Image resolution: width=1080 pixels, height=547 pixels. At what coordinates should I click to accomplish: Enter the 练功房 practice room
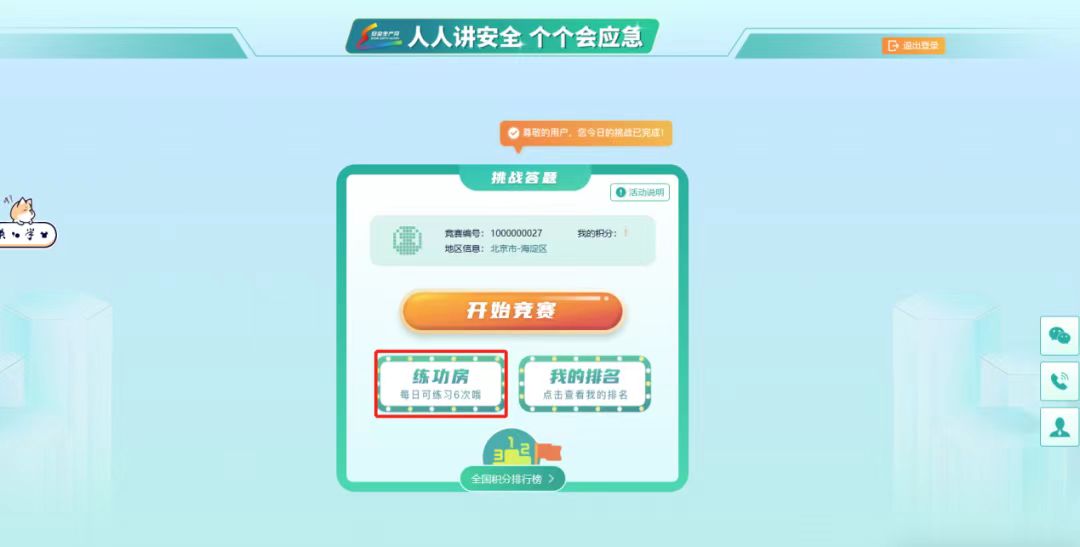tap(441, 384)
